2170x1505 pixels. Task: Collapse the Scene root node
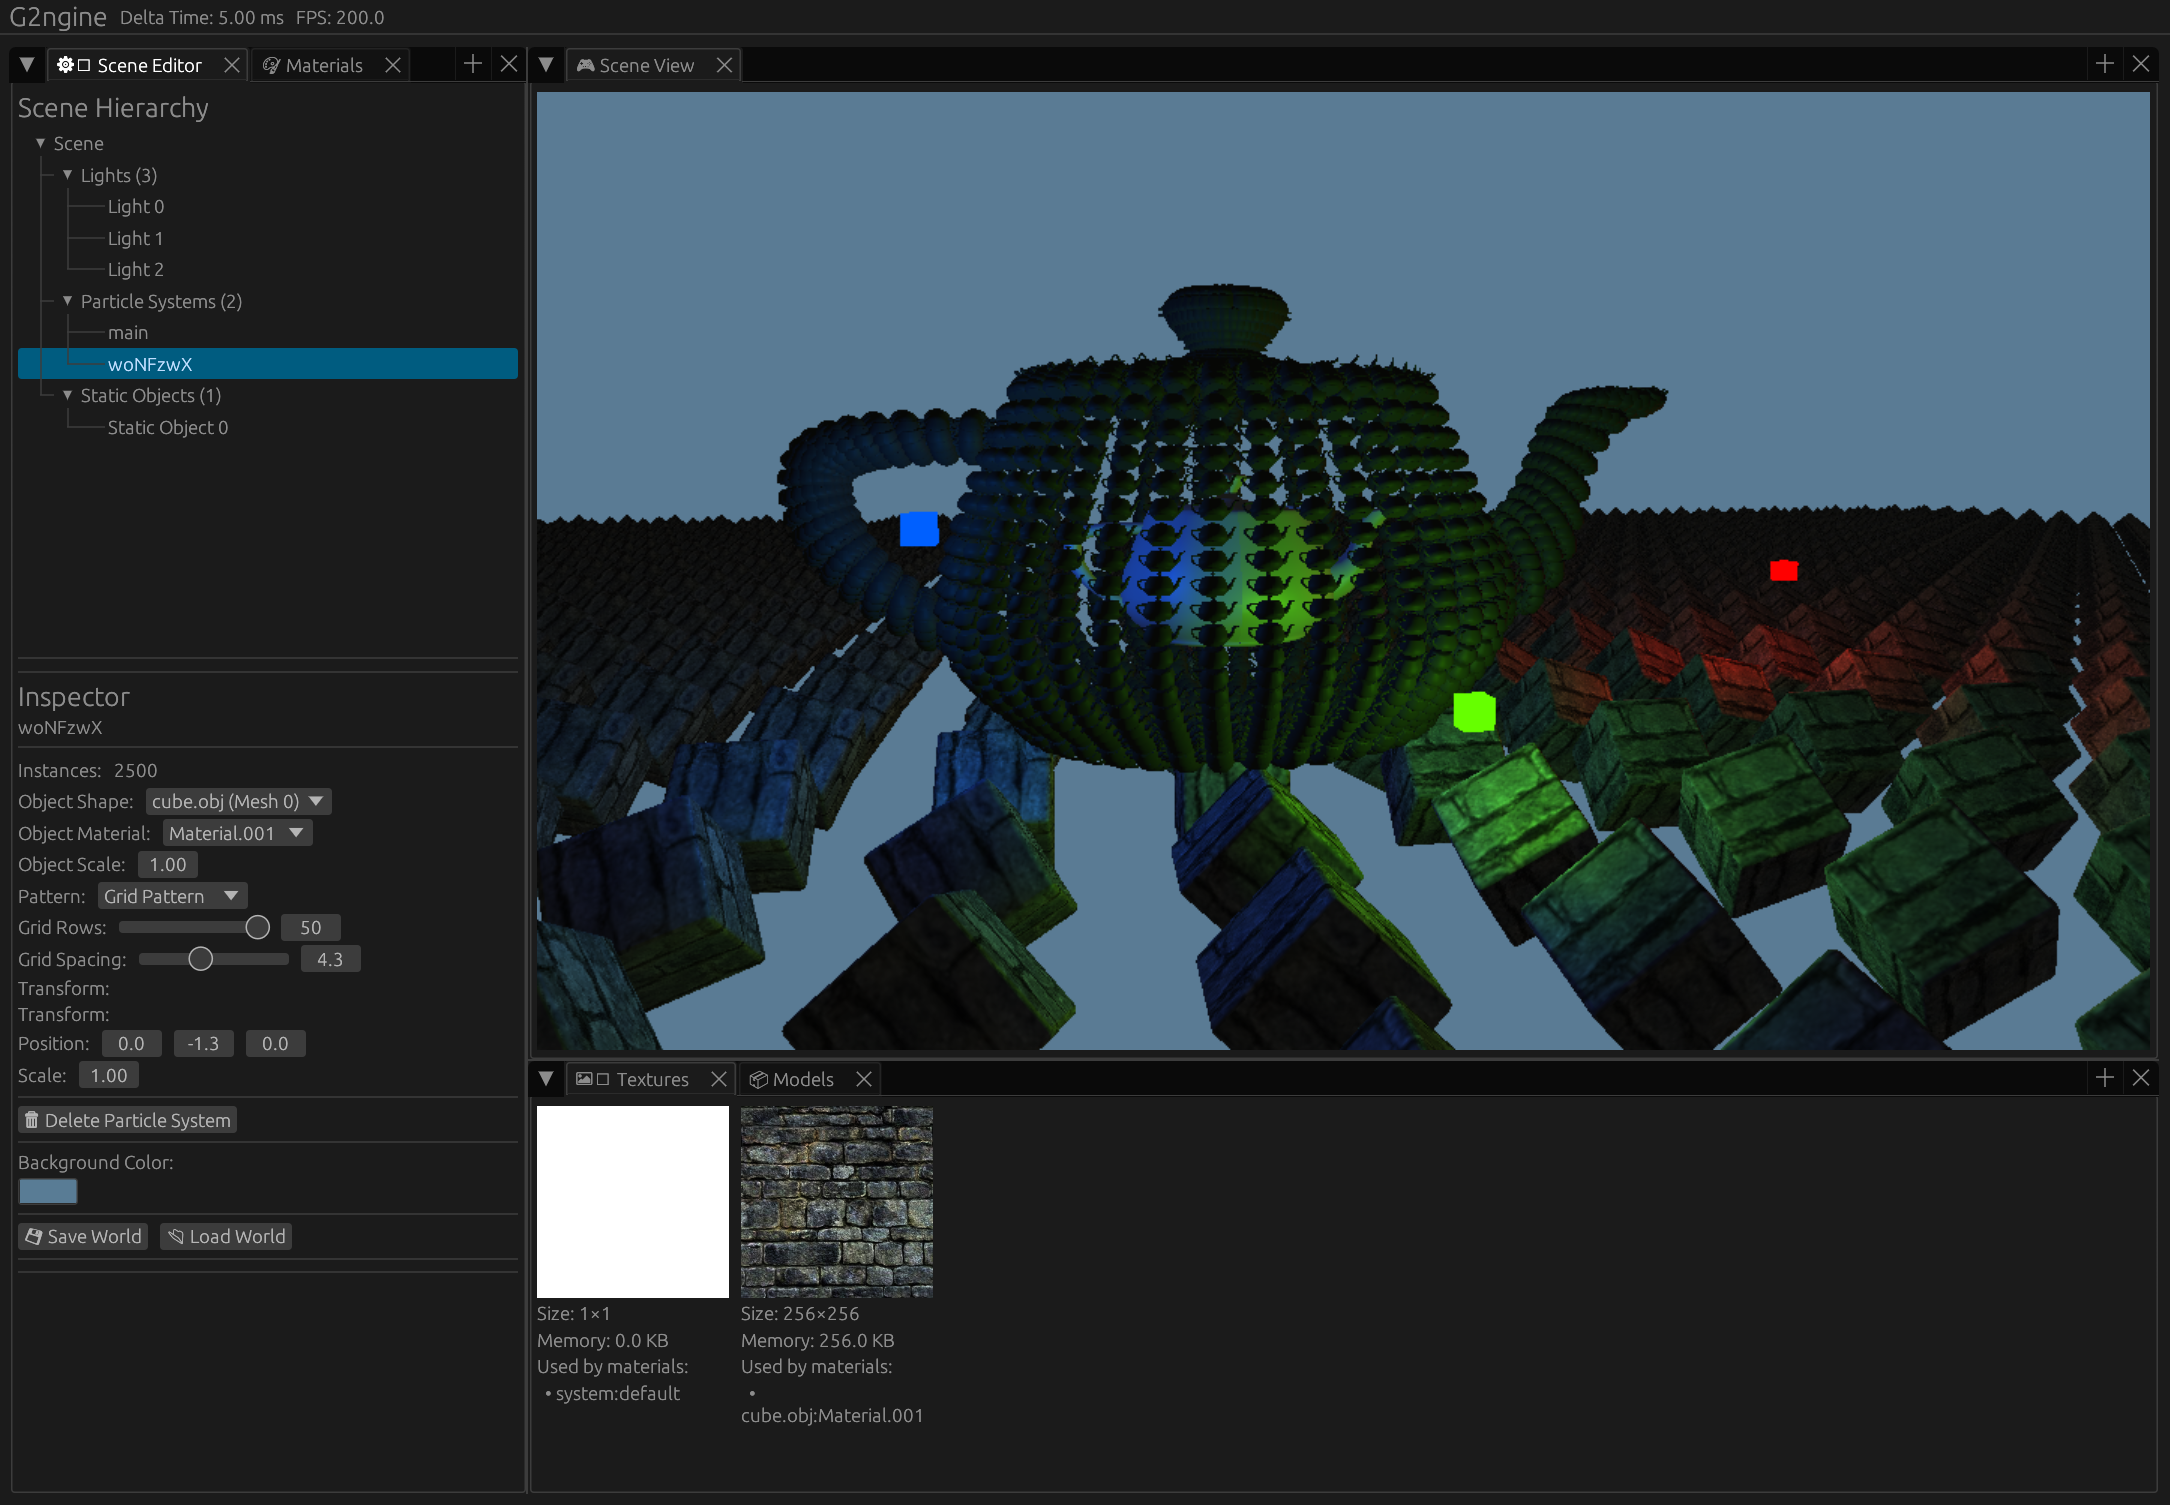(x=41, y=143)
